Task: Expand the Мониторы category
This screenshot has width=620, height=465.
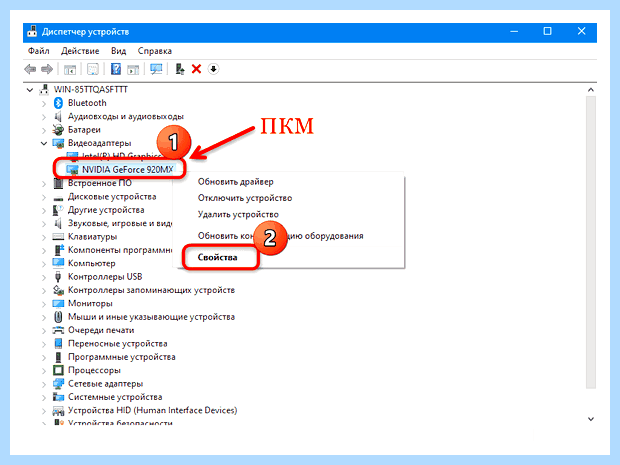Action: click(44, 304)
